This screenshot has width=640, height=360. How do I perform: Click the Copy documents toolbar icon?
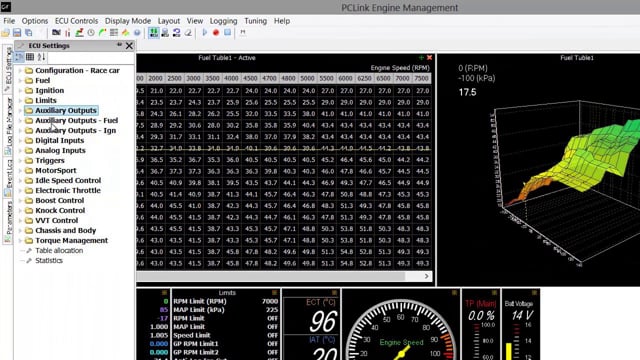click(x=29, y=33)
